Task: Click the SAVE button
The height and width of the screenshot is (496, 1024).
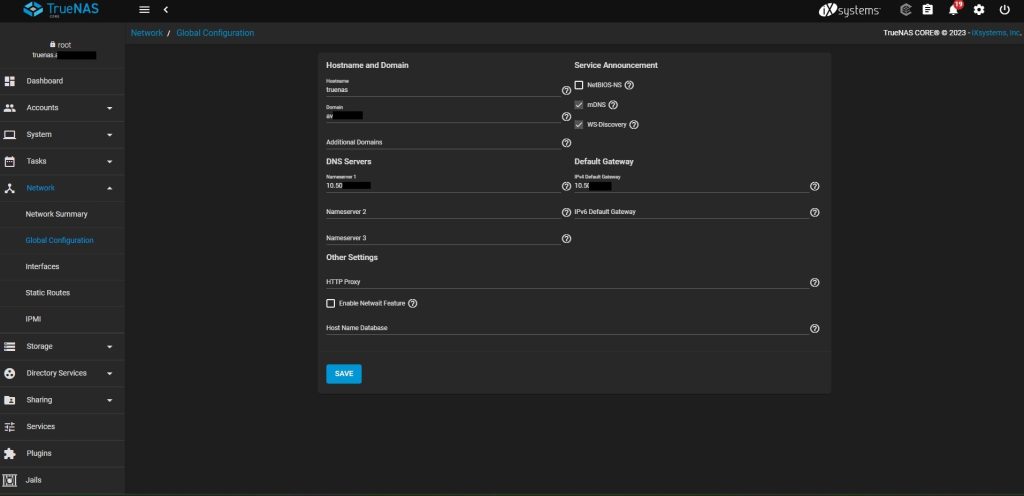Action: (x=344, y=374)
